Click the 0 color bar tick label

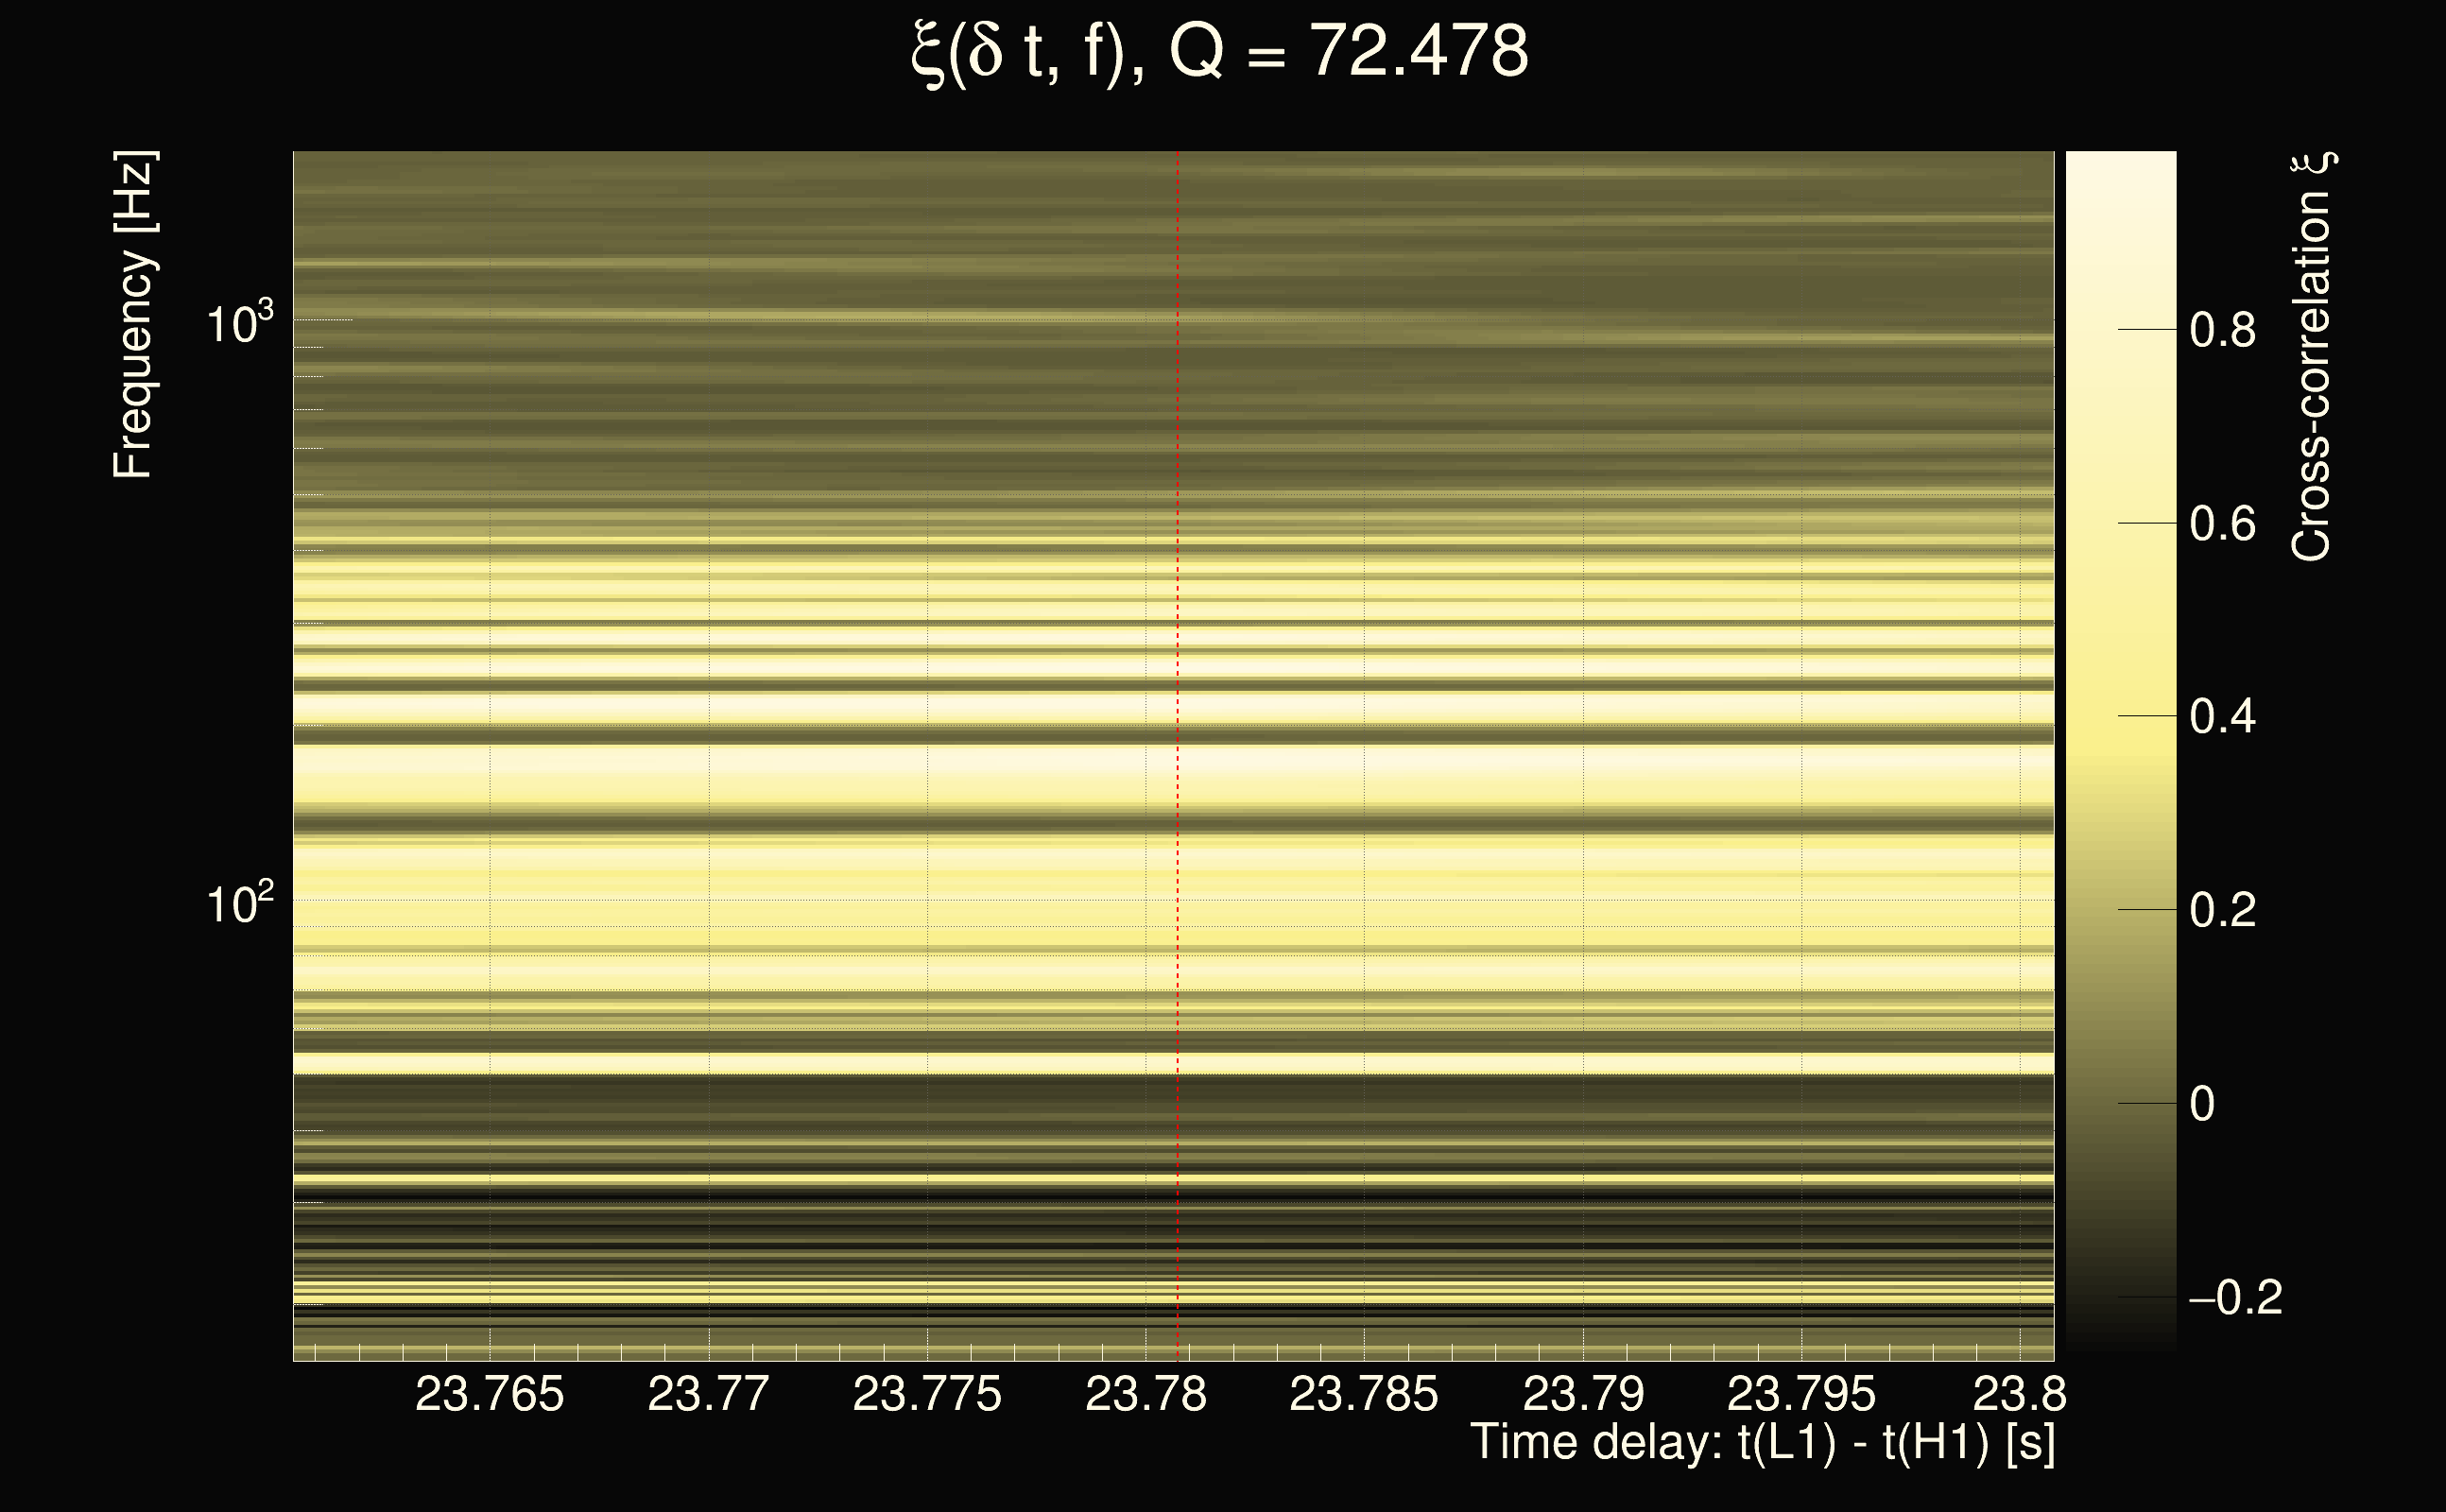(x=2201, y=1104)
